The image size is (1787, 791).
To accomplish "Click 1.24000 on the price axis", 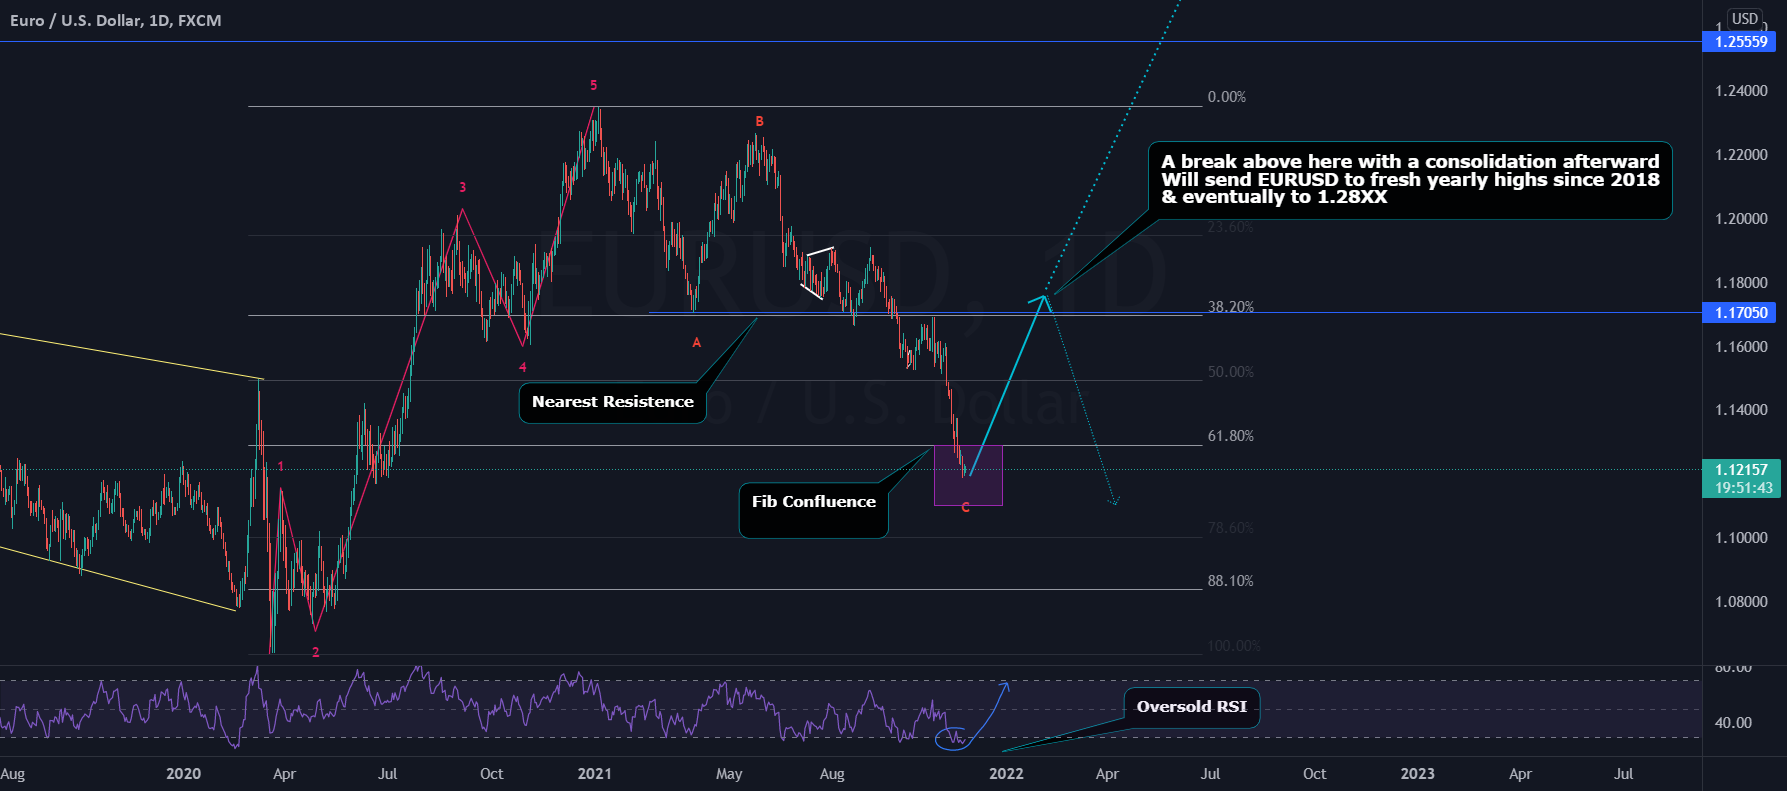I will 1741,91.
